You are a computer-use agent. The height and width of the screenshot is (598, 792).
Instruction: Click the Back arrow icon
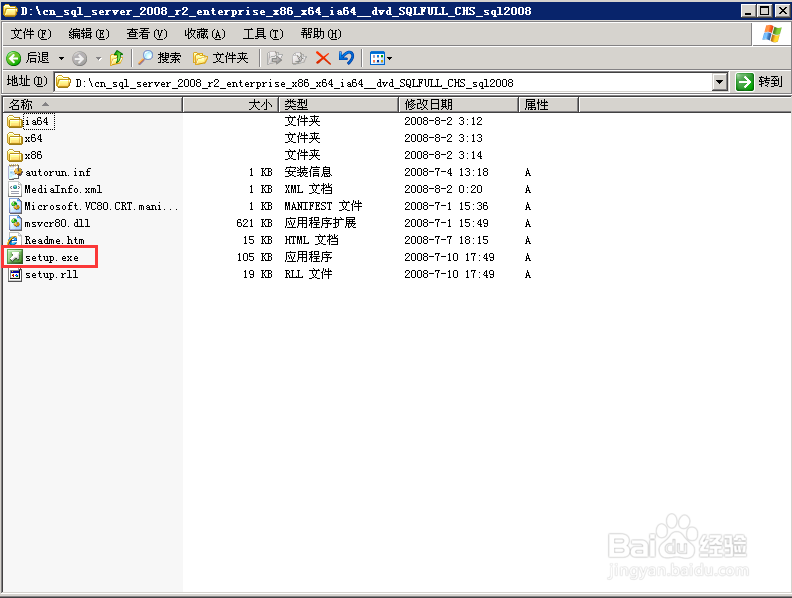tap(14, 59)
